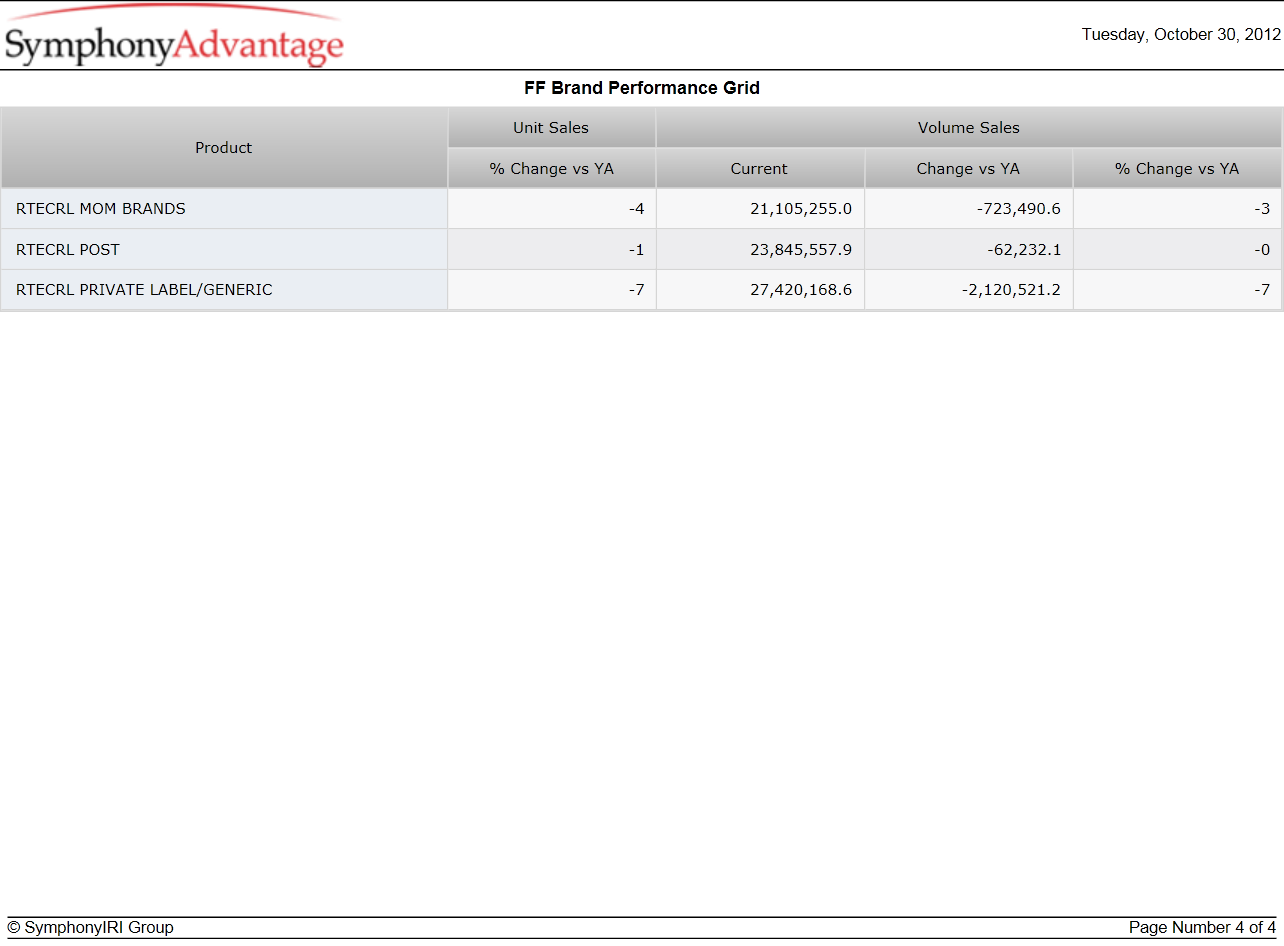Click the 23,845,557.9 volume cell
Image resolution: width=1284 pixels, height=946 pixels.
[x=760, y=250]
